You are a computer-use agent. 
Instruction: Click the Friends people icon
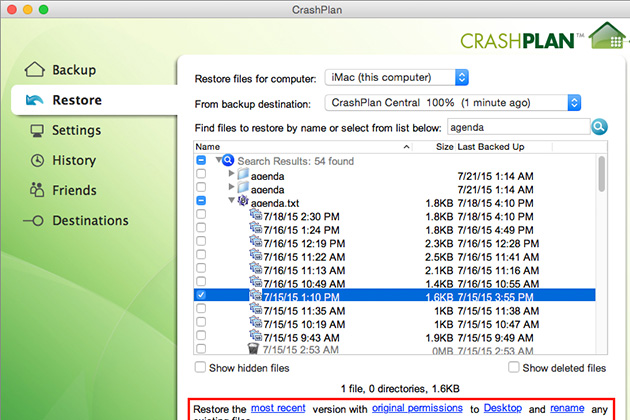(37, 190)
